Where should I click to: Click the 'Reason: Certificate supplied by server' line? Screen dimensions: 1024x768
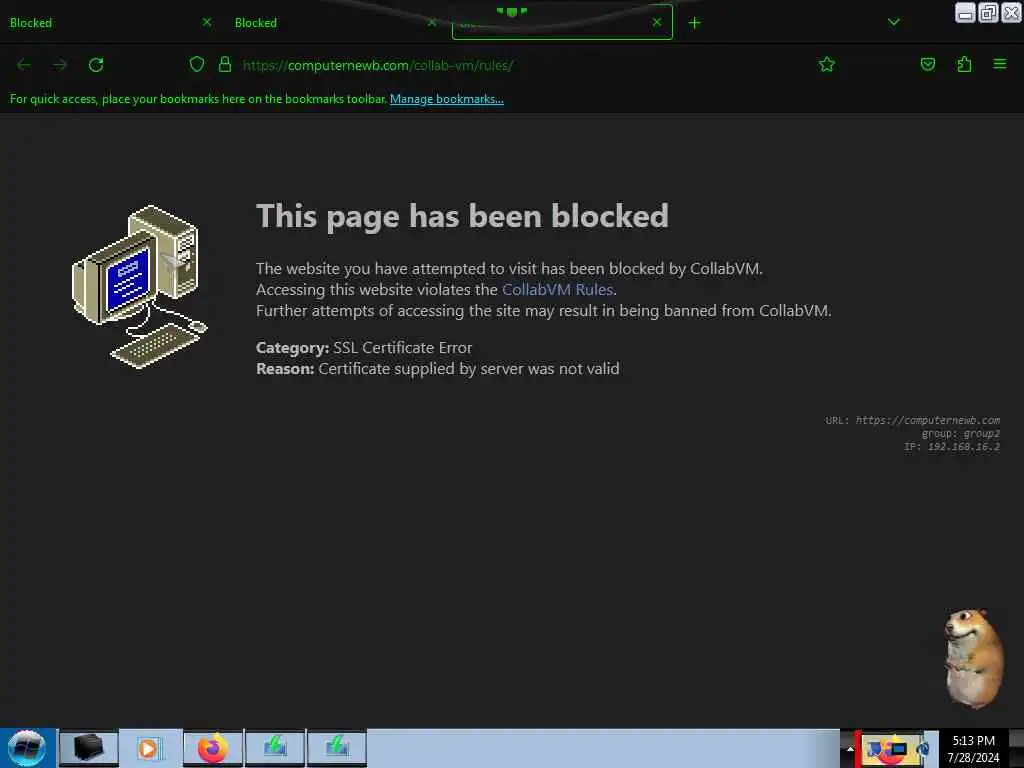[x=438, y=368]
